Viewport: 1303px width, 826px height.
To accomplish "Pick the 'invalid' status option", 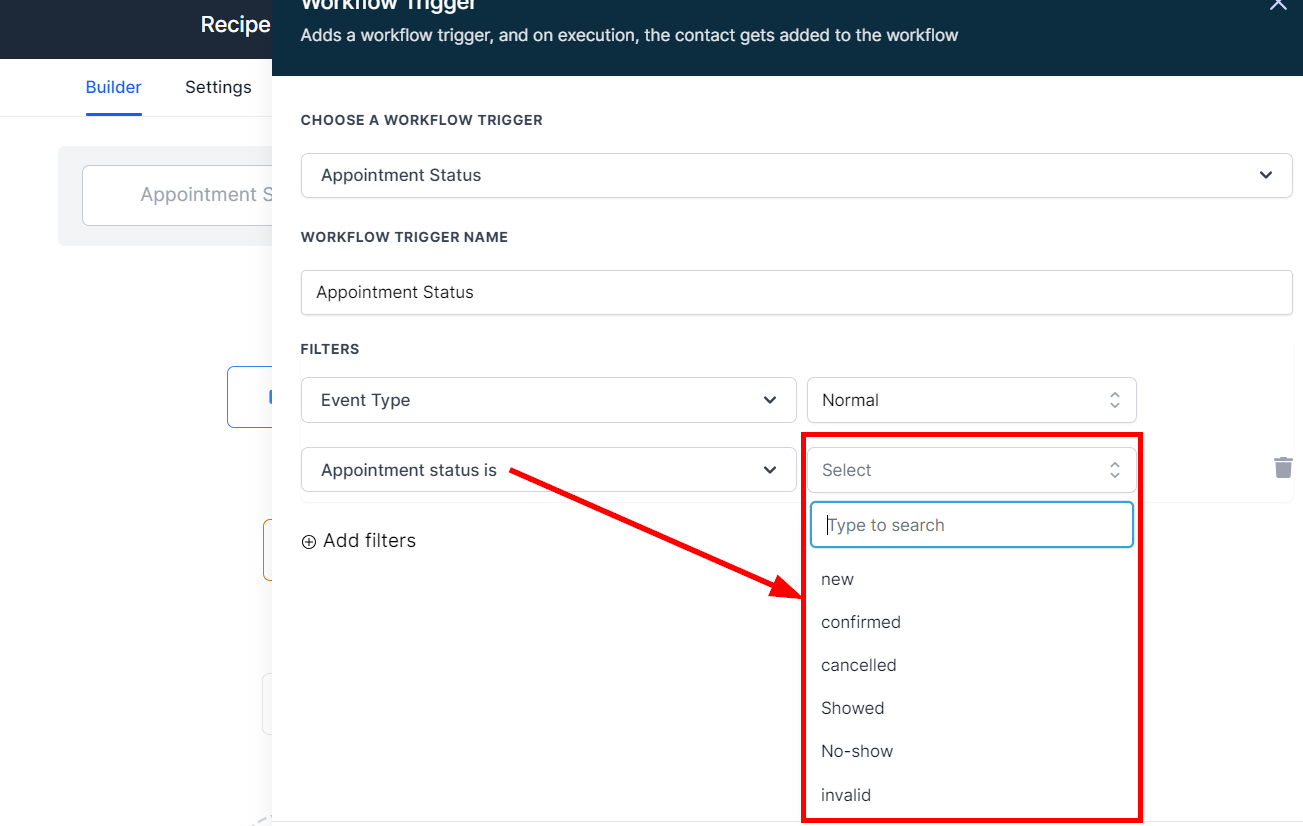I will tap(846, 795).
